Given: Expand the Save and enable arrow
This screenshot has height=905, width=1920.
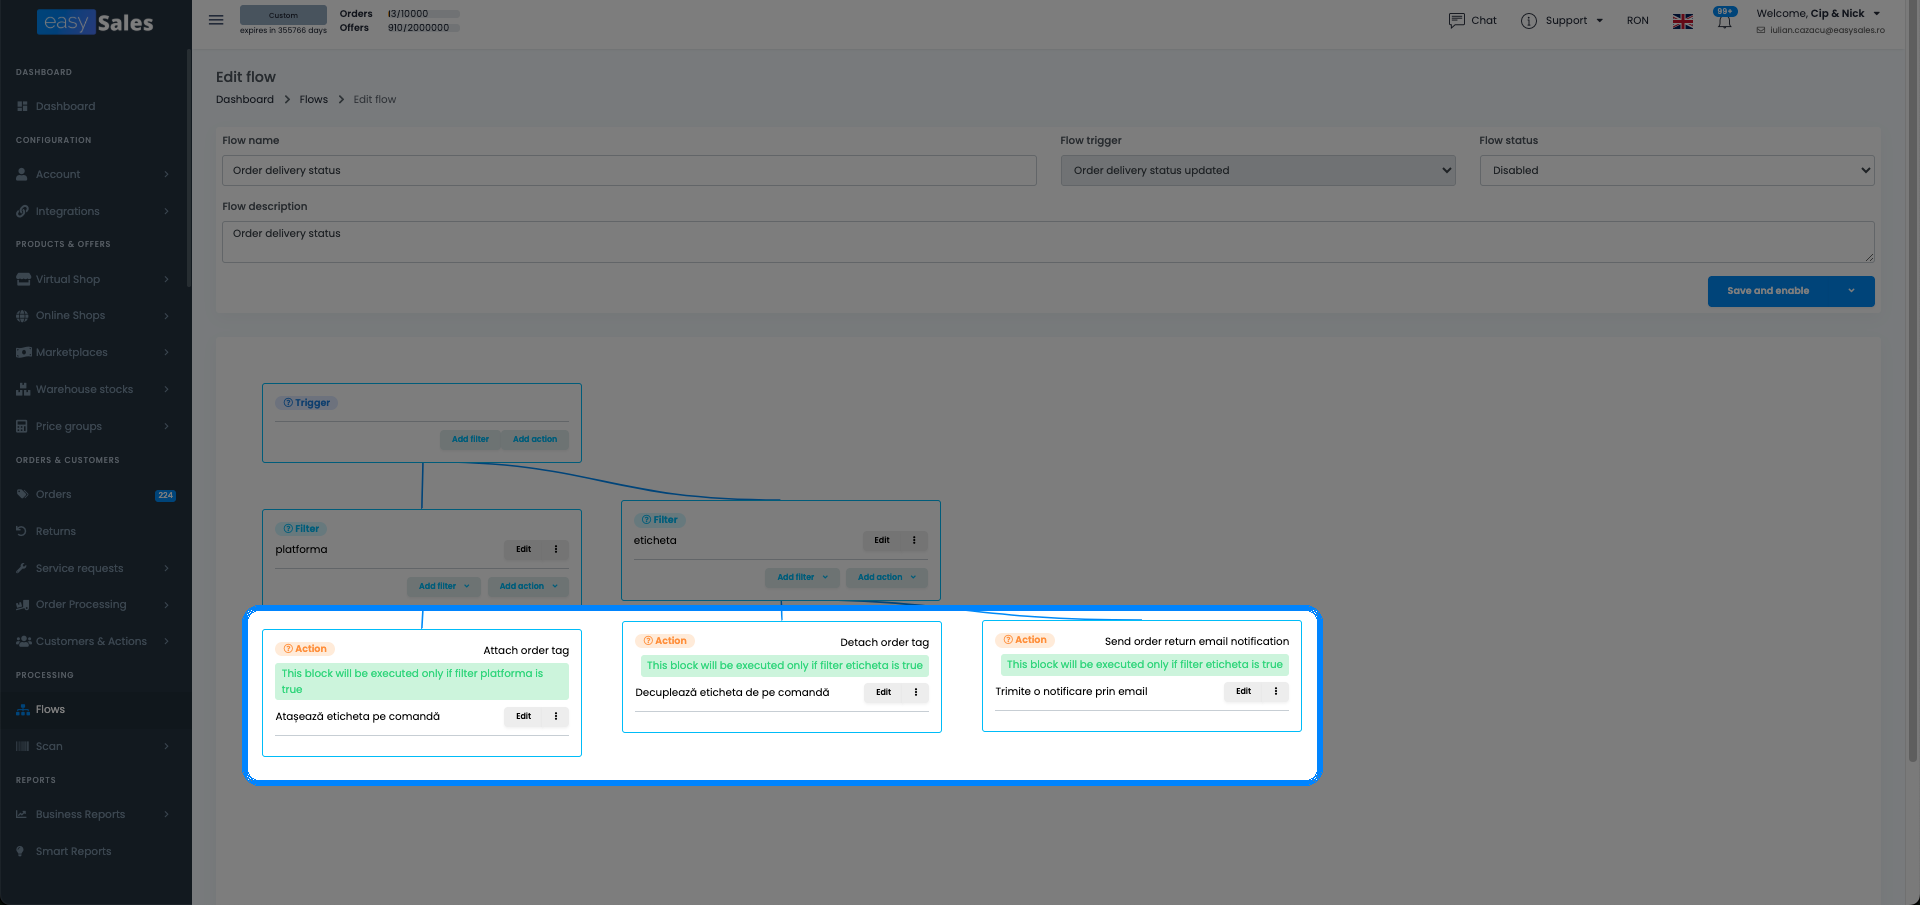Looking at the screenshot, I should 1851,291.
